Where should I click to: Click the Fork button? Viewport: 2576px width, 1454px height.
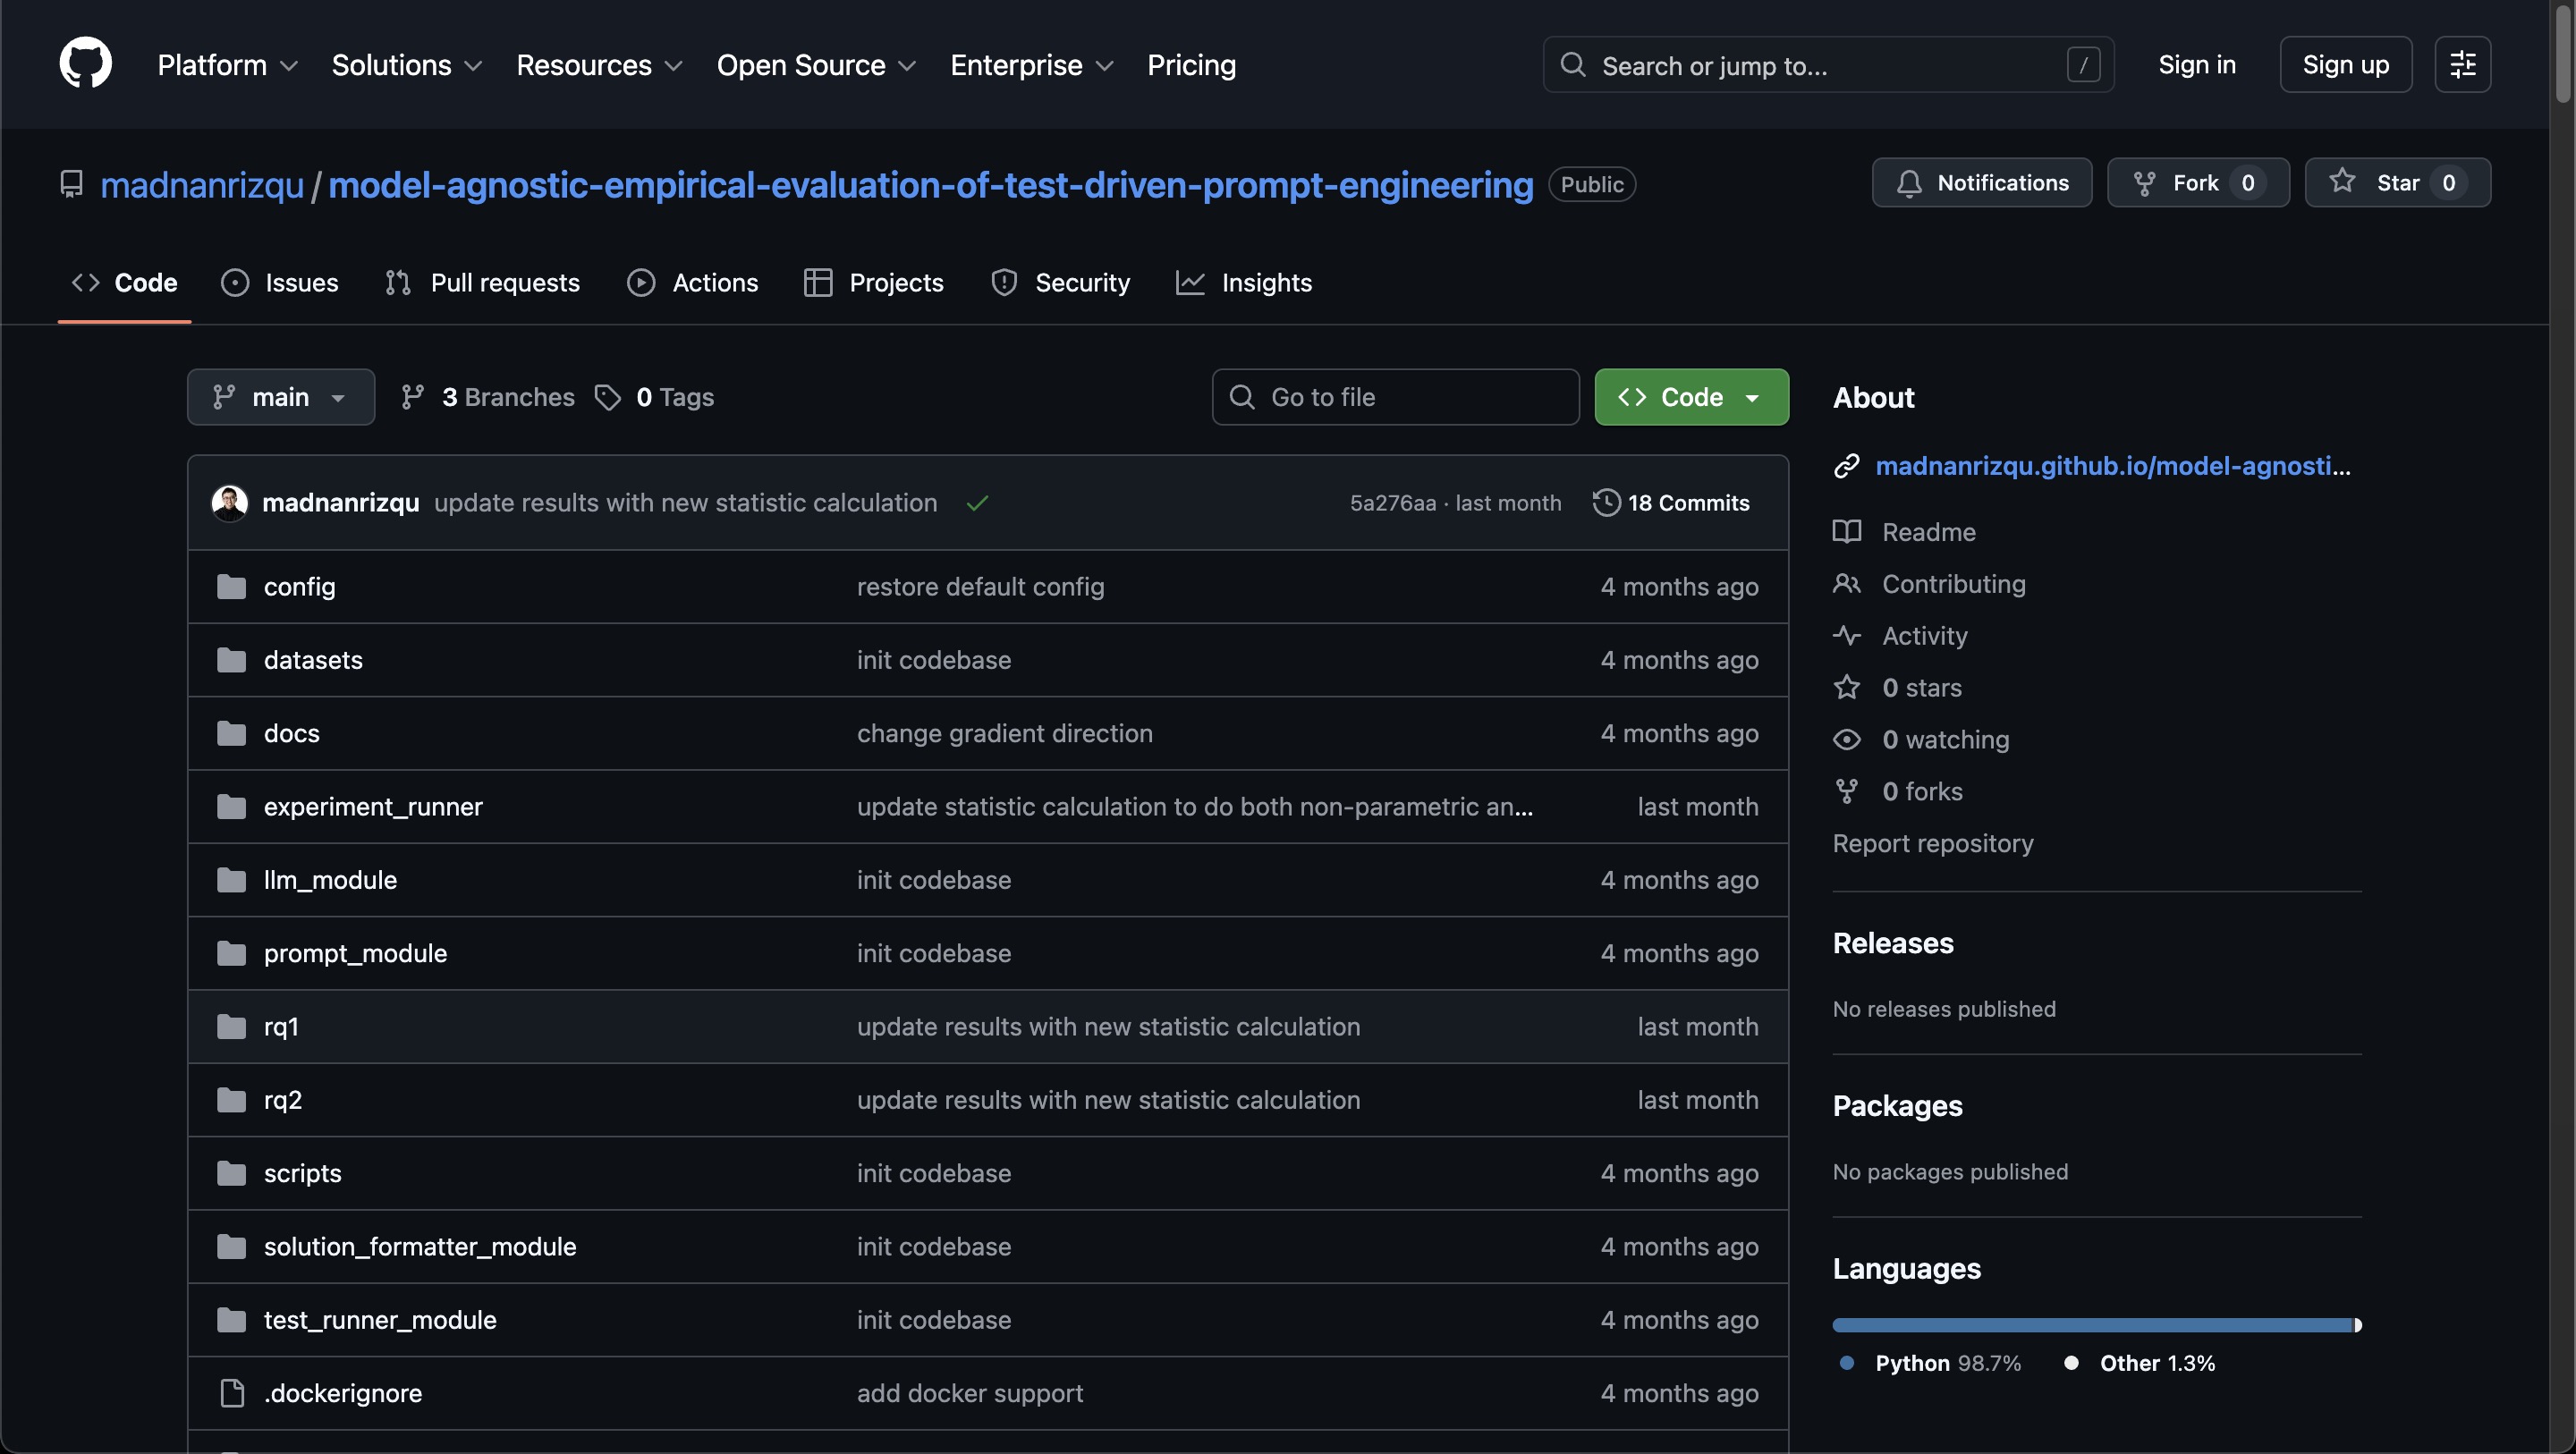pos(2197,182)
